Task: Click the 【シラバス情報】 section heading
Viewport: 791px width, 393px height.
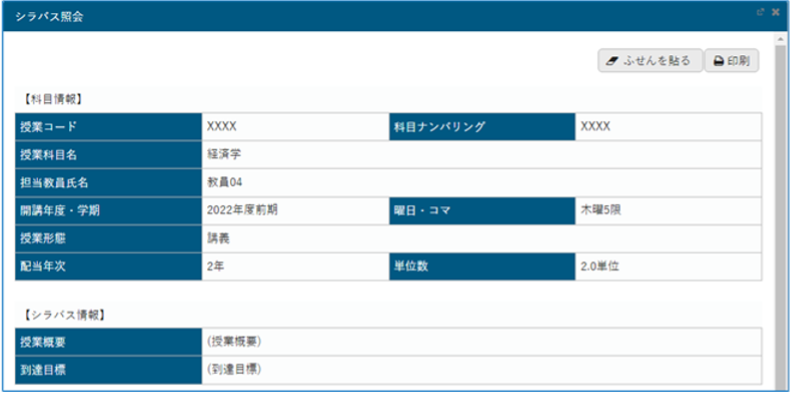Action: 64,315
